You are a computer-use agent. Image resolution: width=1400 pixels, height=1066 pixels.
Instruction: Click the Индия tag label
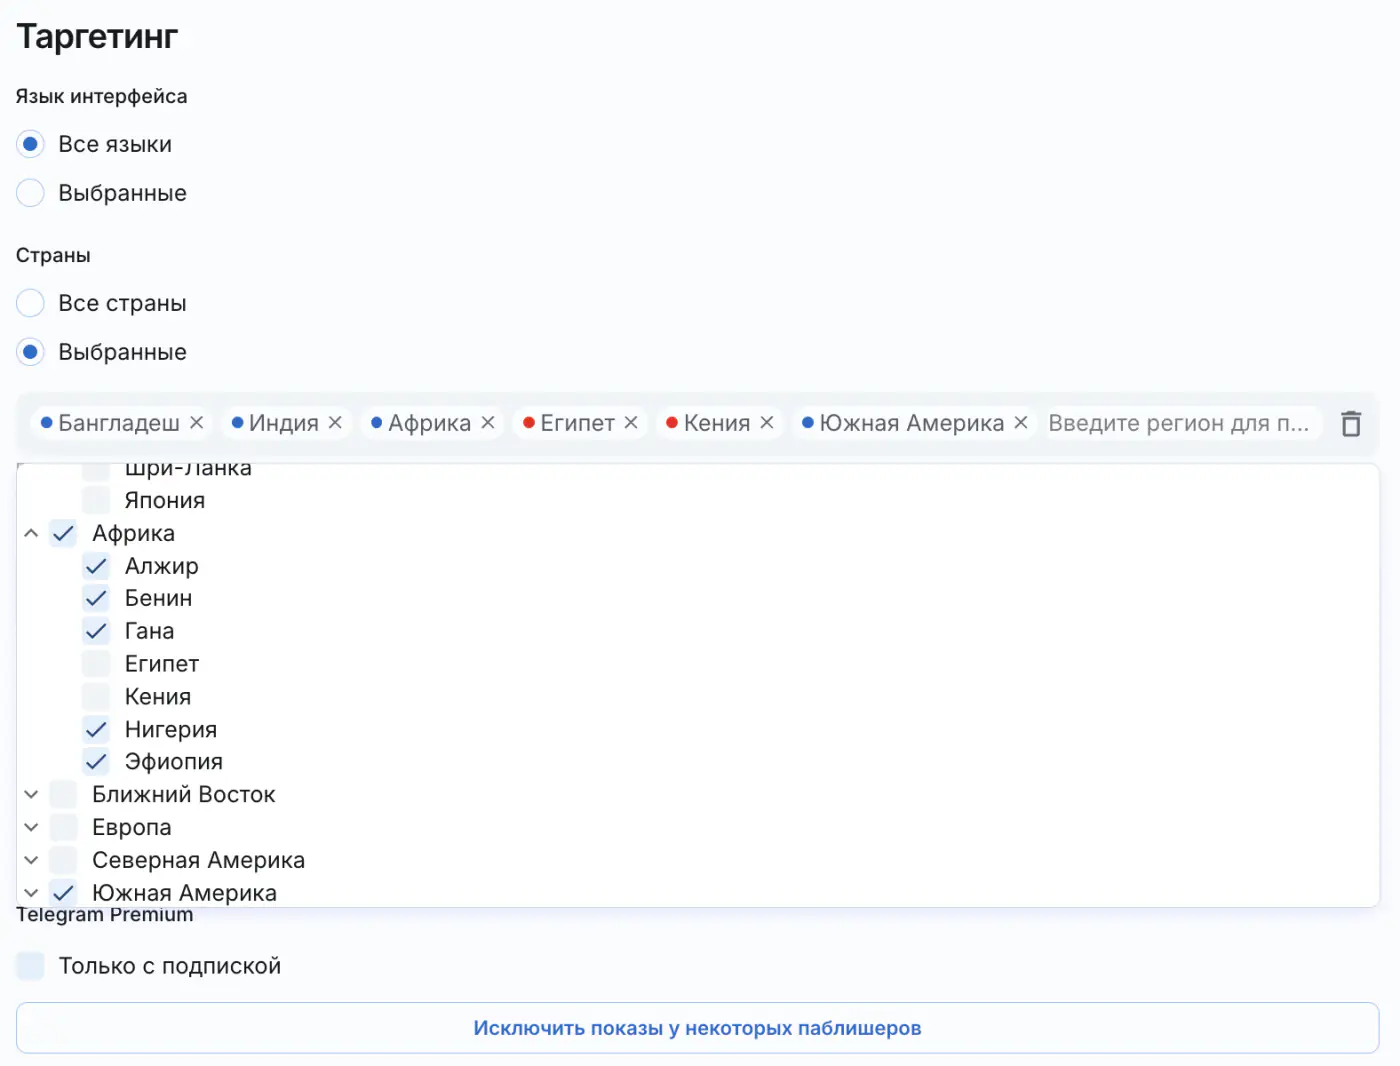284,423
